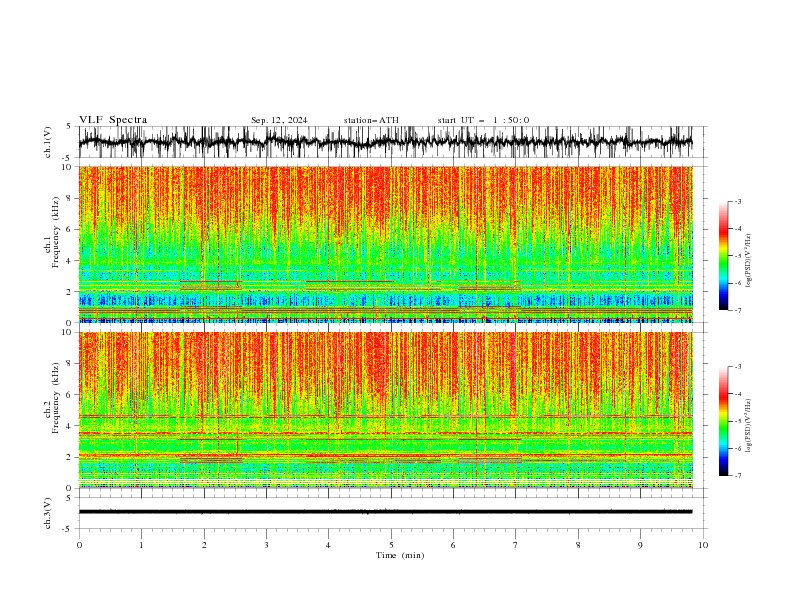Click the "6" tick on the time axis
The image size is (792, 612).
click(453, 545)
